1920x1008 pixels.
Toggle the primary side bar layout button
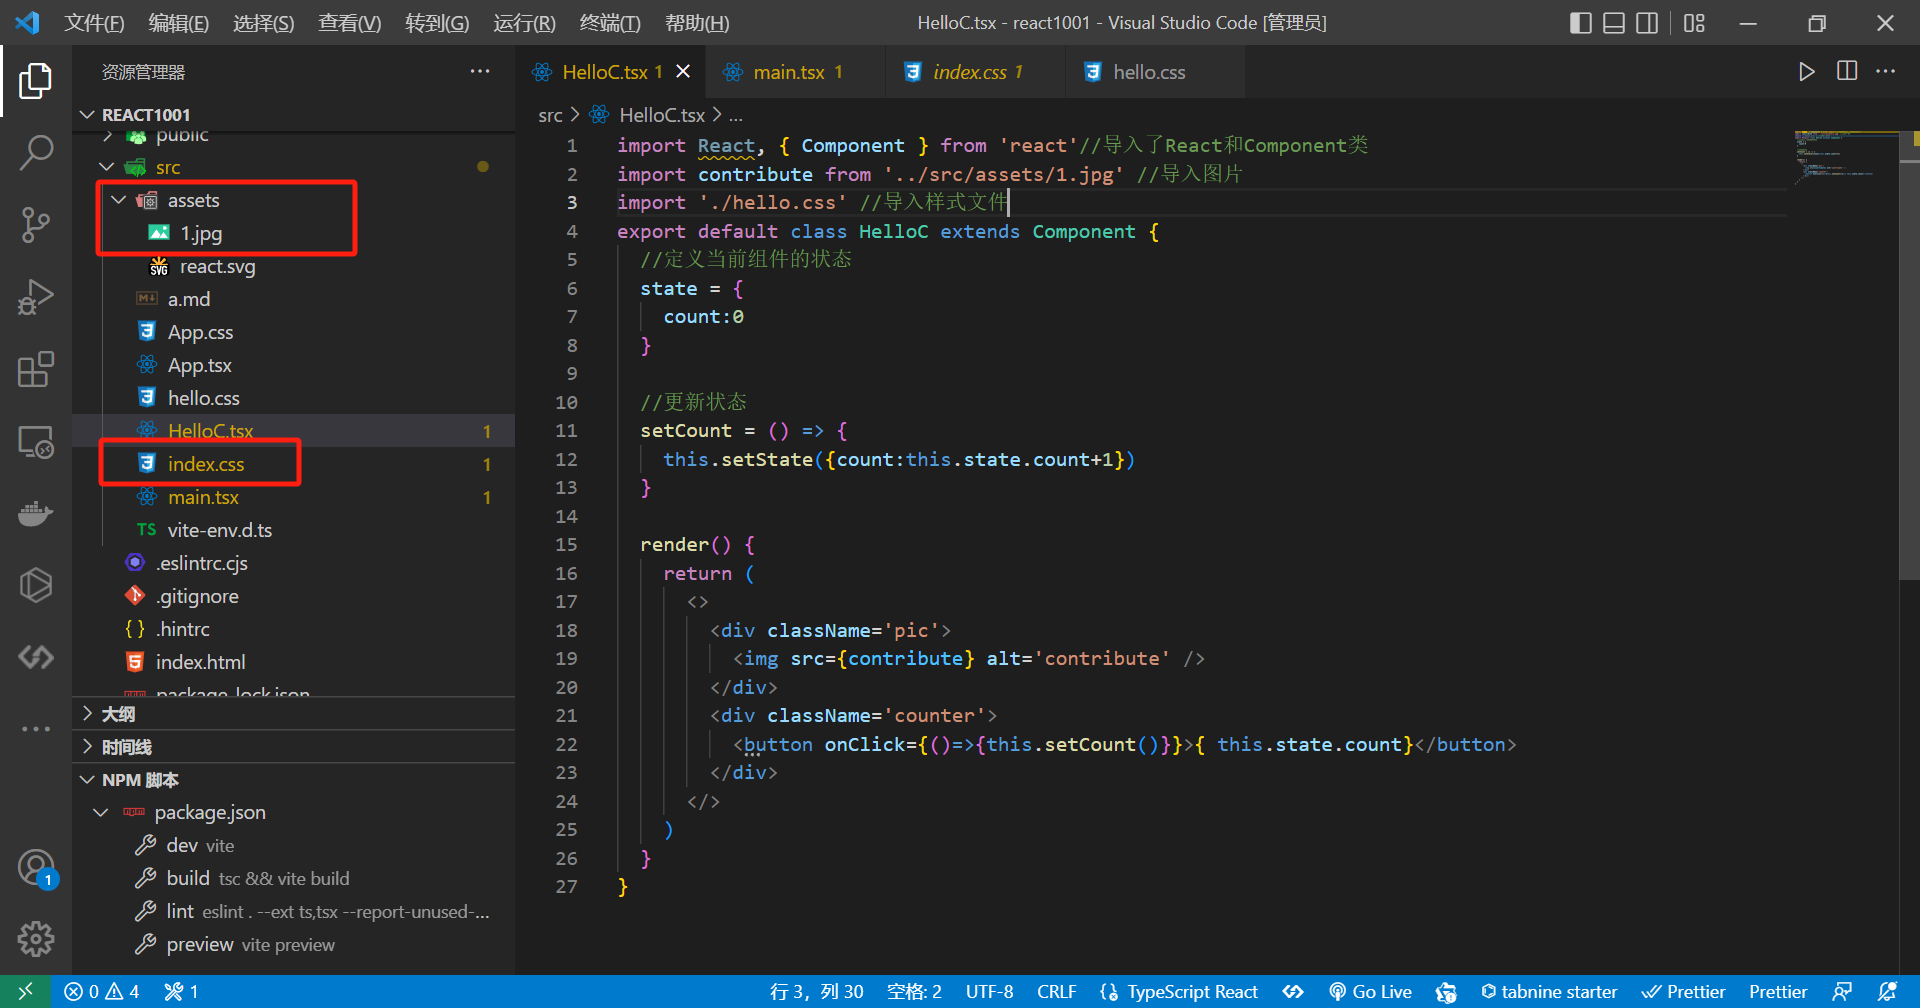(1581, 23)
